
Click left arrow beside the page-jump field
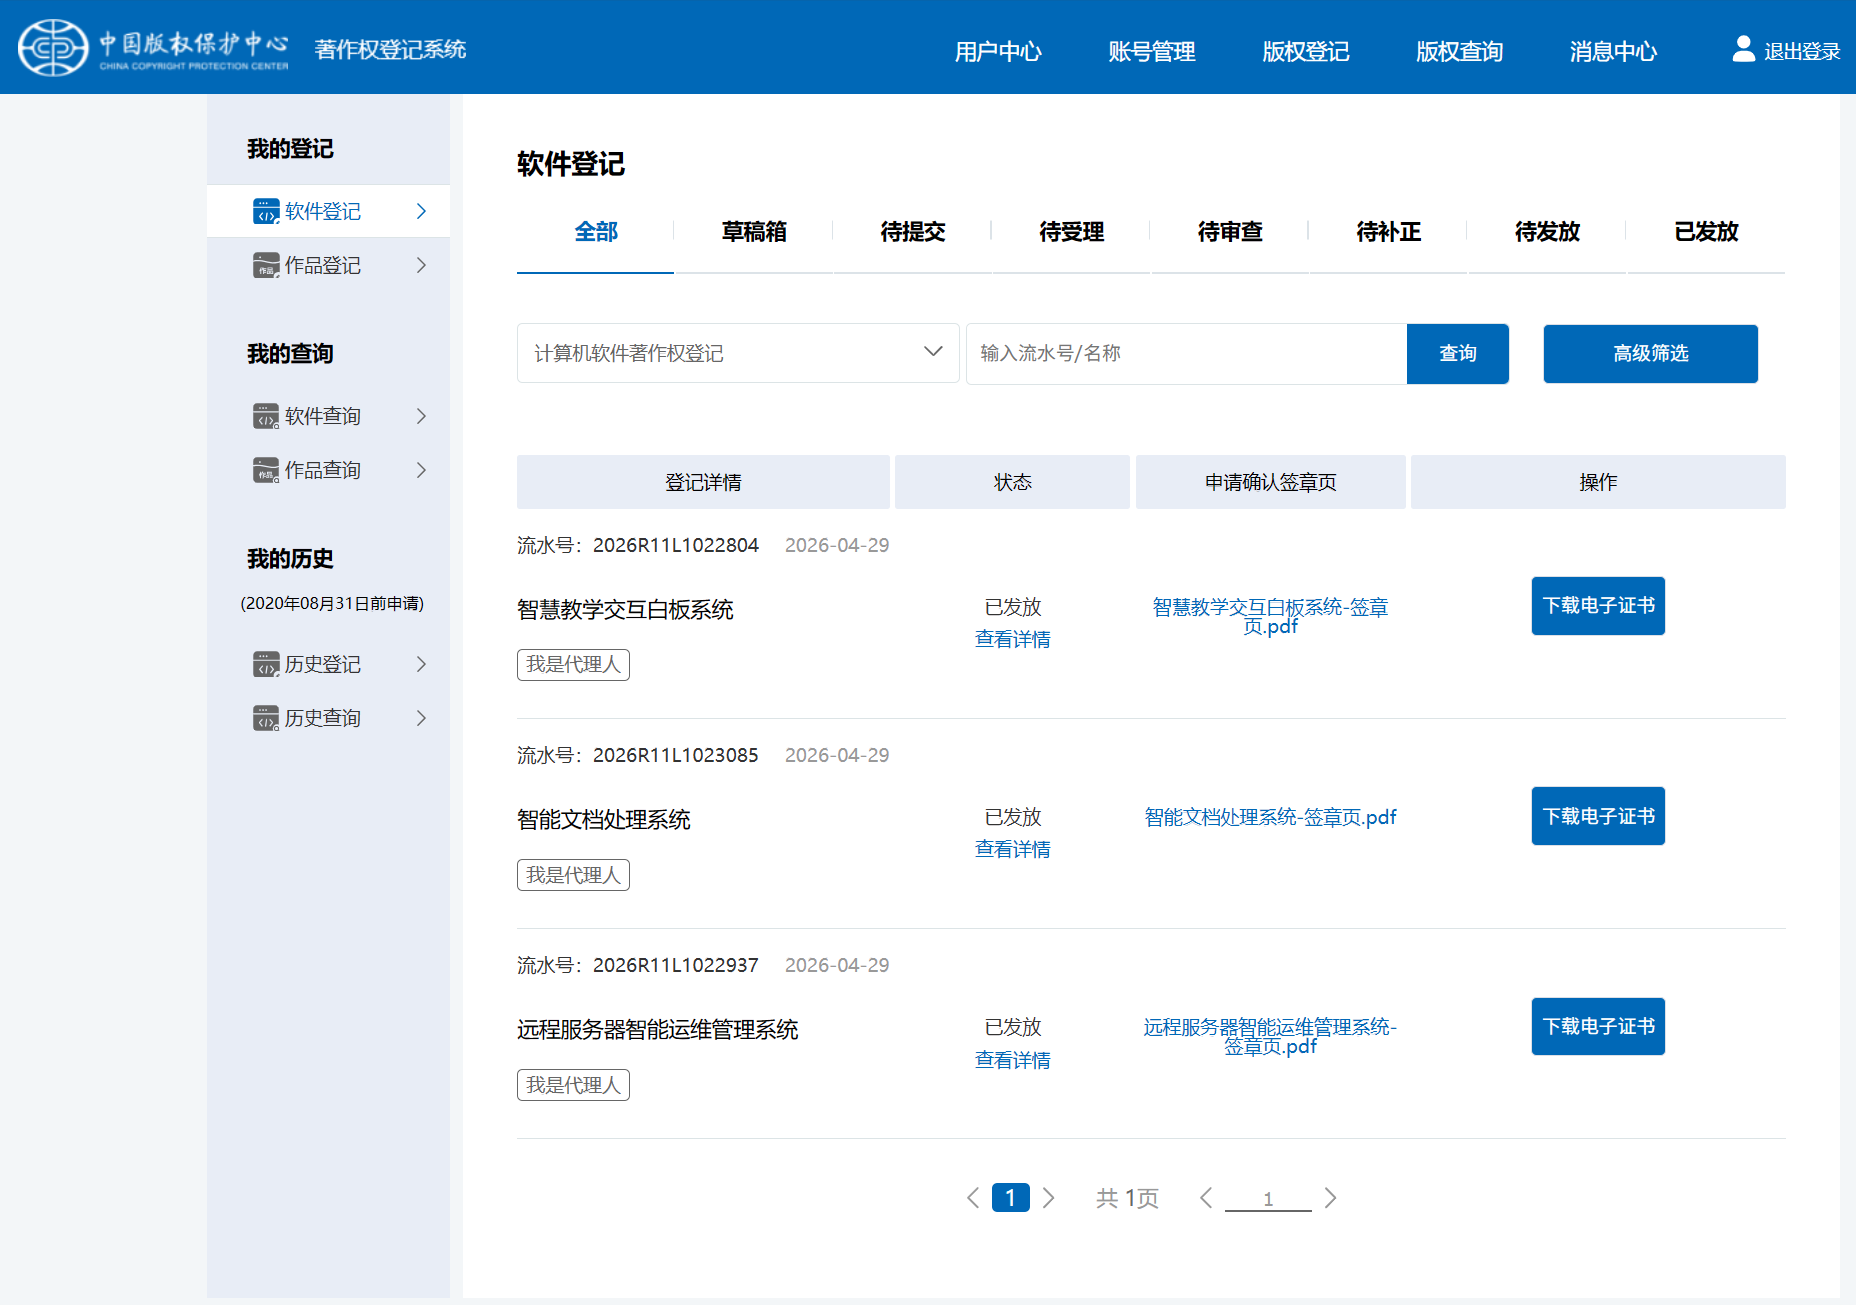(x=1206, y=1198)
